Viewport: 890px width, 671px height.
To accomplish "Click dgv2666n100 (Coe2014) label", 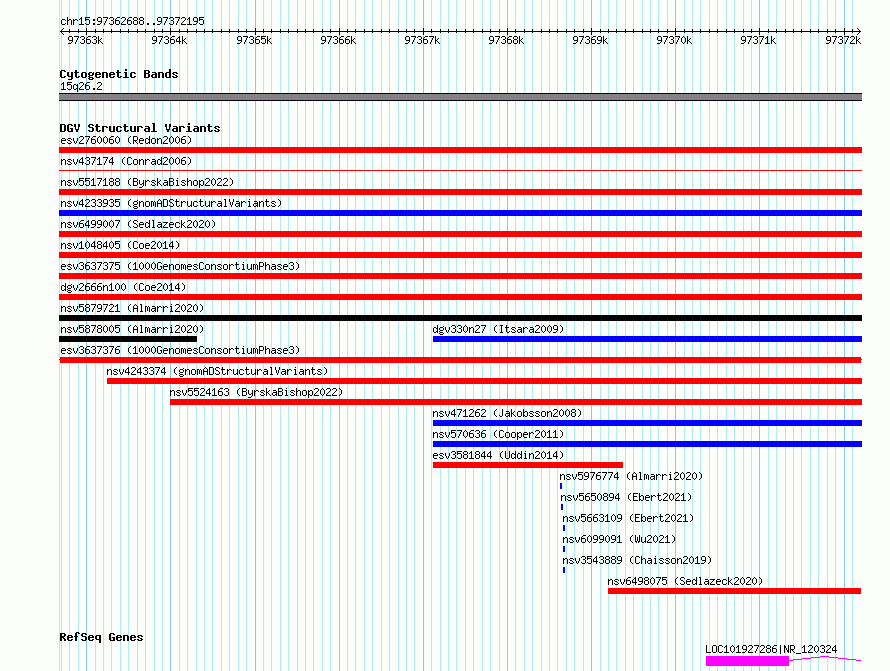I will pos(123,287).
